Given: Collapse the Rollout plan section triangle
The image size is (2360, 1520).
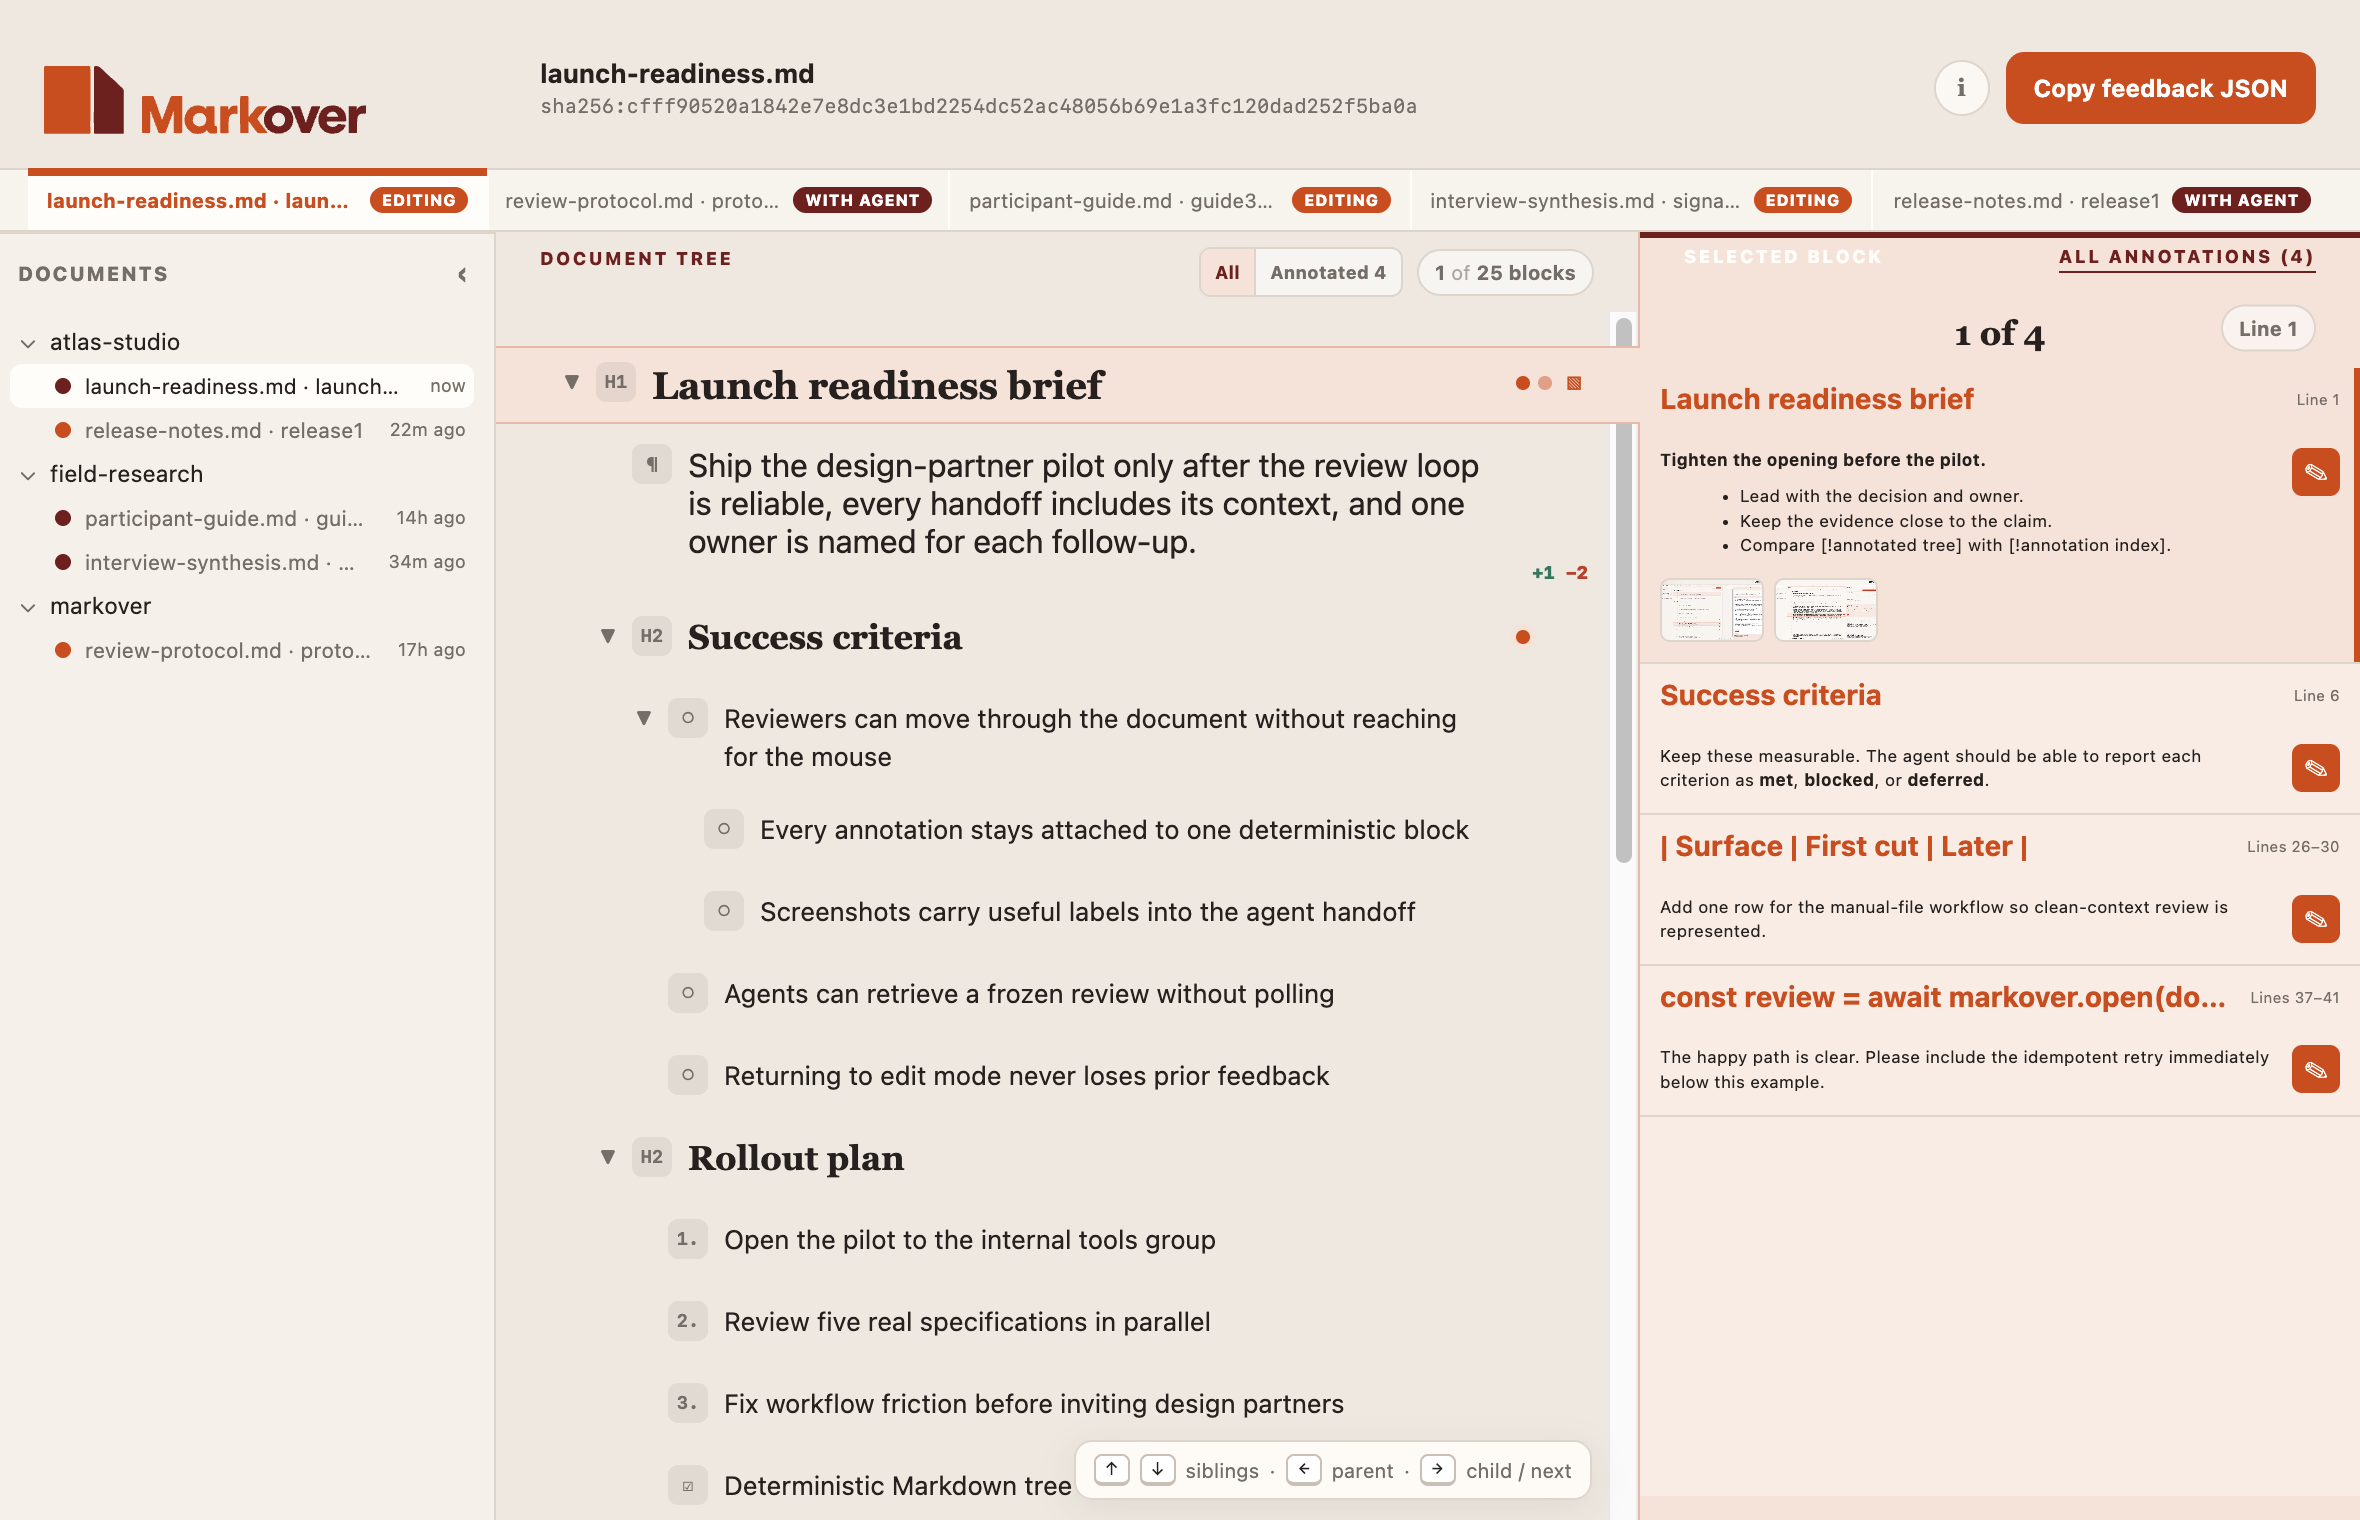Looking at the screenshot, I should pos(608,1157).
